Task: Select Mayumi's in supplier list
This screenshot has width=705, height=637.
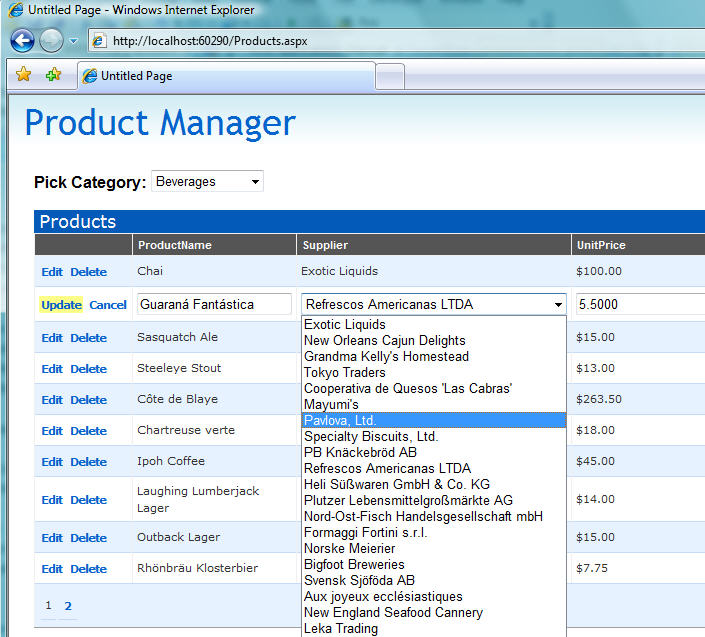Action: click(434, 405)
